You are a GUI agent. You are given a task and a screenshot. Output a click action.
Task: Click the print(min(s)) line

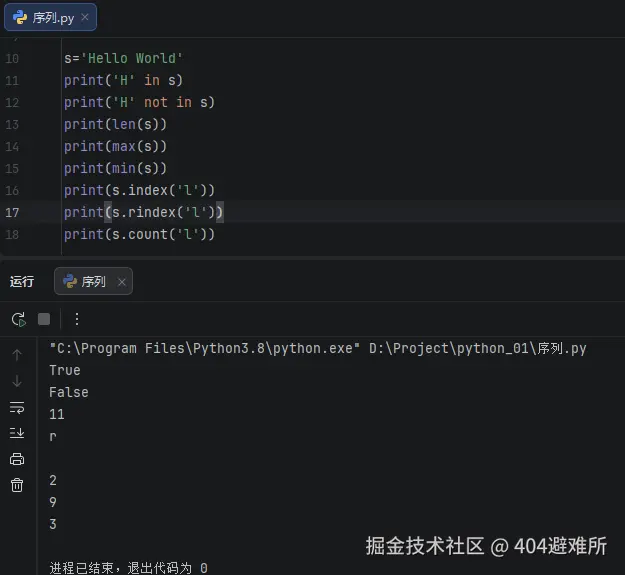tap(115, 168)
